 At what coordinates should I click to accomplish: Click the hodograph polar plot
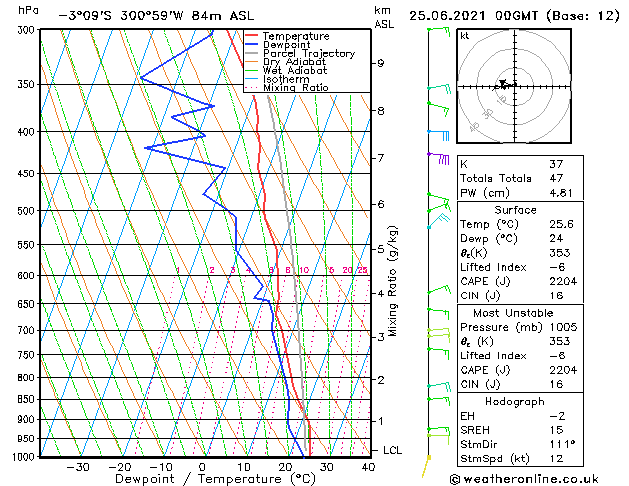pyautogui.click(x=514, y=86)
